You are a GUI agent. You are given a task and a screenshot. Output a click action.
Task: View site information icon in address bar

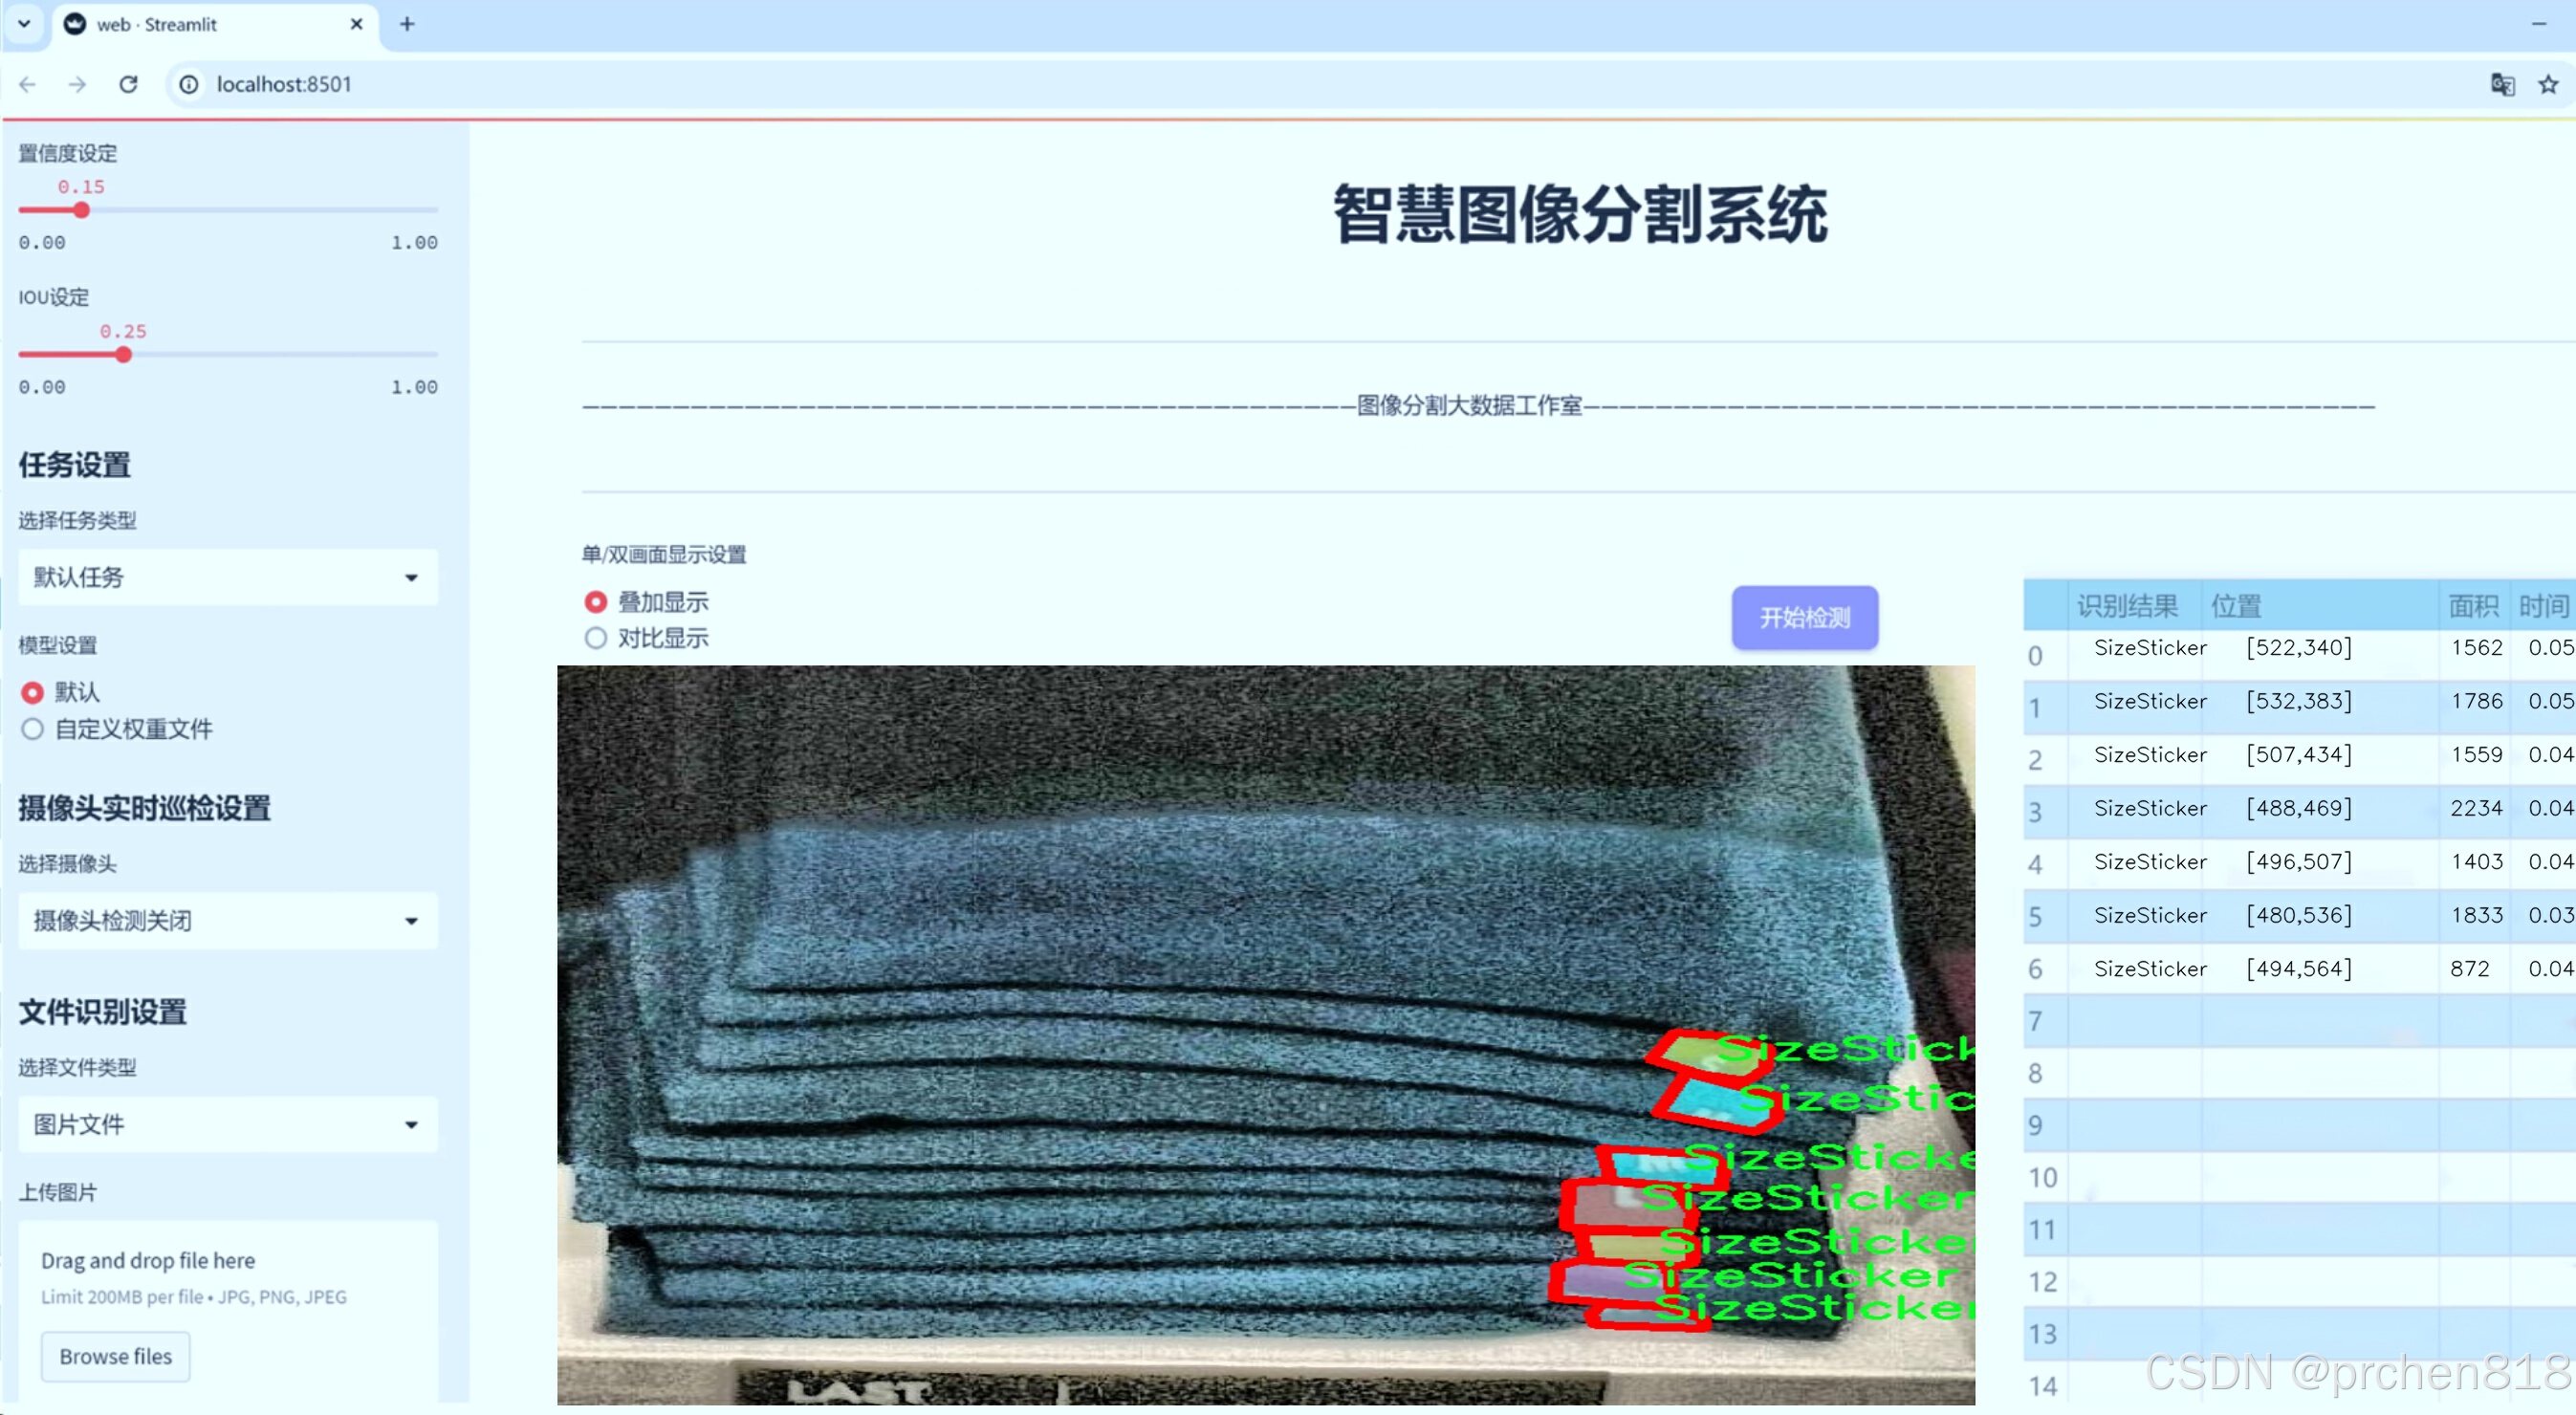coord(189,84)
